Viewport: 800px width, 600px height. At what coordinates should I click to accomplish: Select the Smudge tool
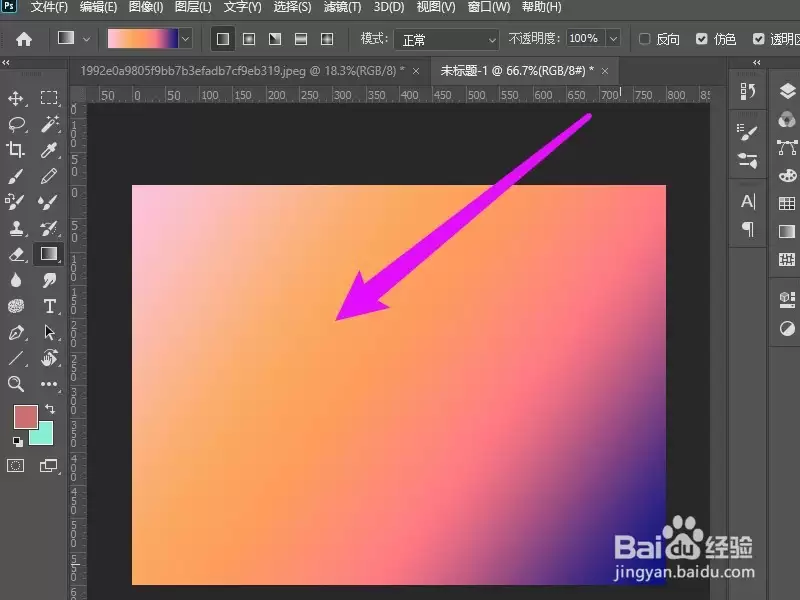[x=49, y=280]
